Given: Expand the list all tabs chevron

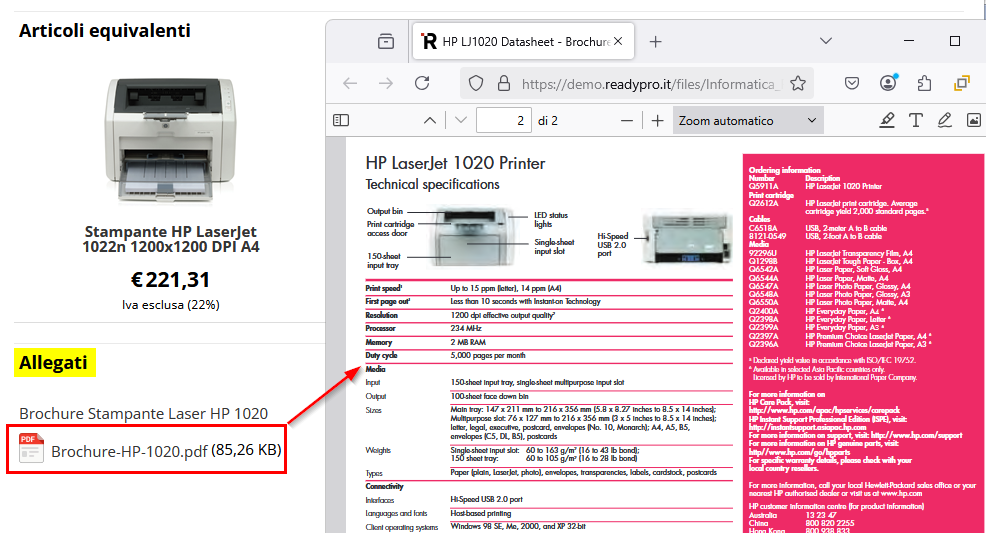Looking at the screenshot, I should click(826, 41).
